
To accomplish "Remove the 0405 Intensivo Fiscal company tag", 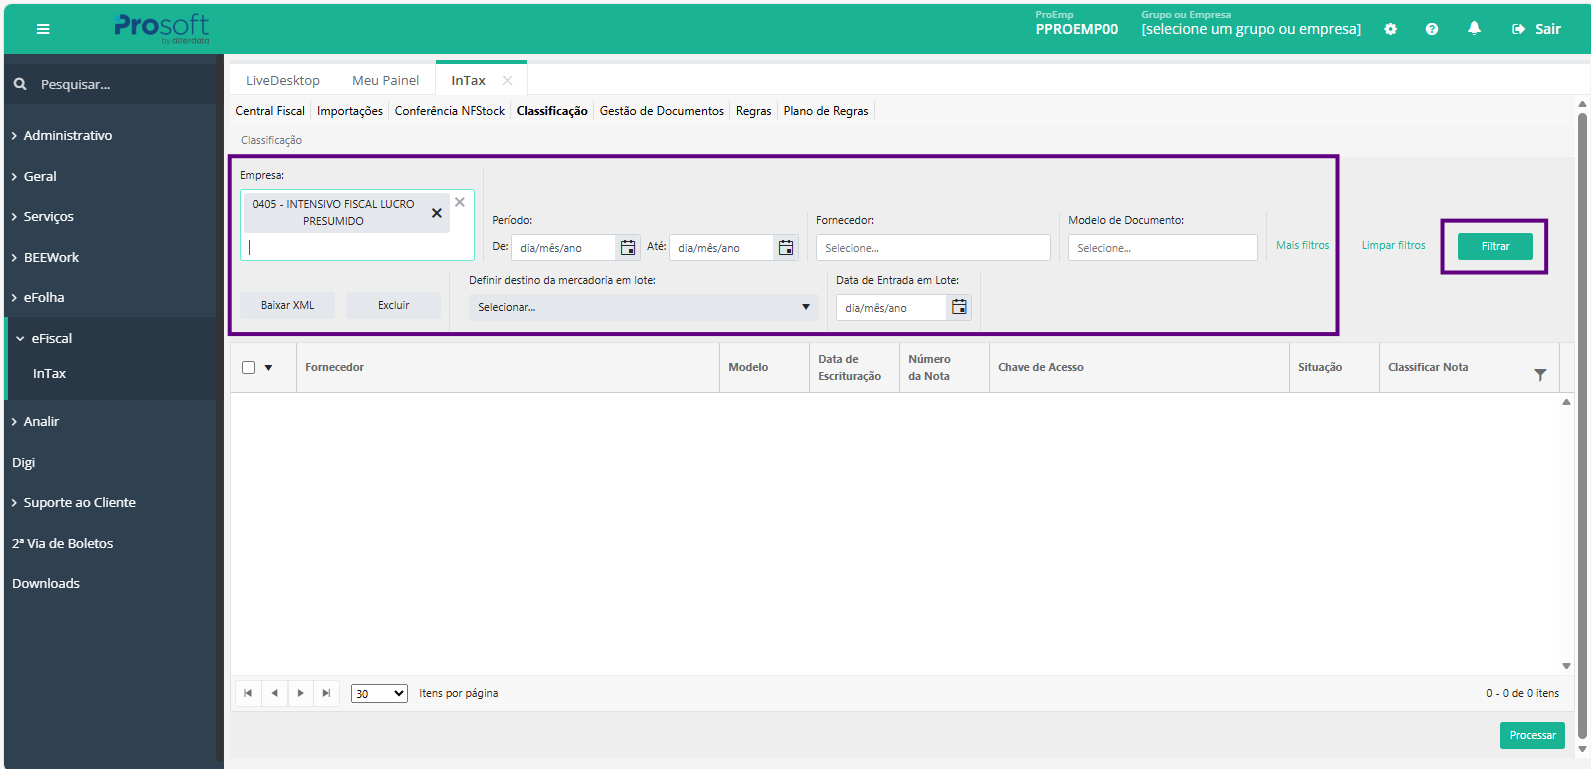I will tap(436, 213).
